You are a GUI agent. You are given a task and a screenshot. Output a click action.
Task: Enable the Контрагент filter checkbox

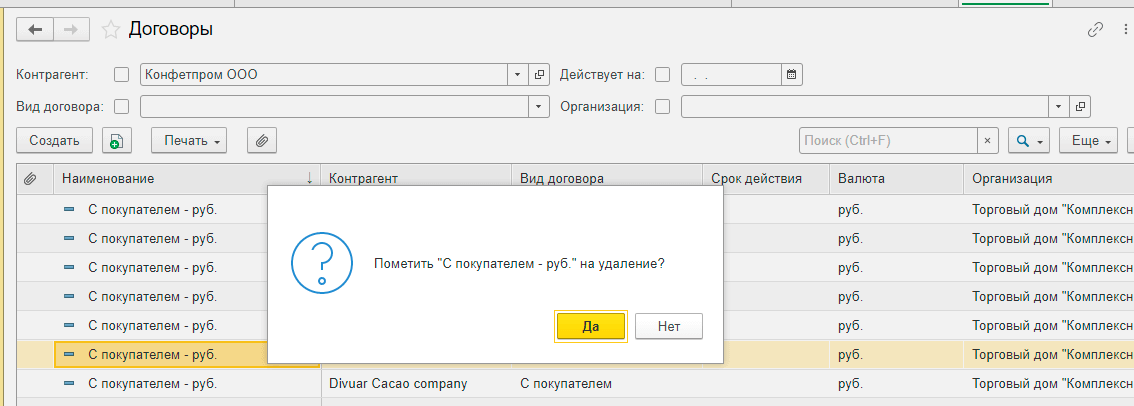pyautogui.click(x=122, y=74)
